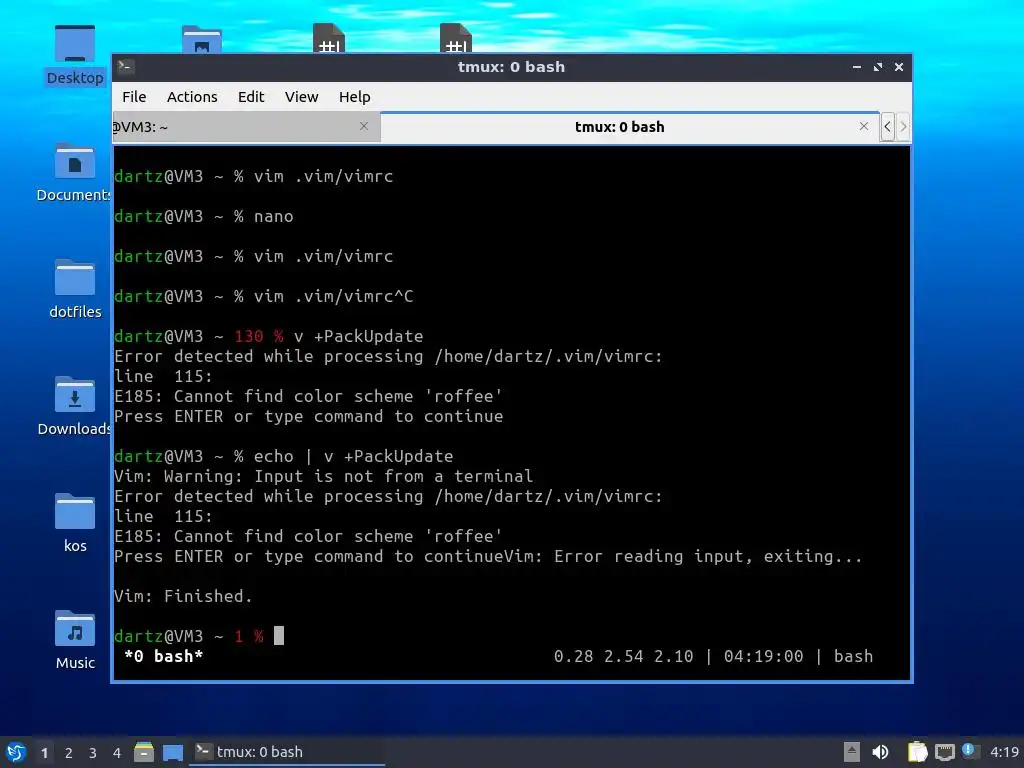1024x768 pixels.
Task: Switch to virtual desktop 2
Action: pos(69,752)
